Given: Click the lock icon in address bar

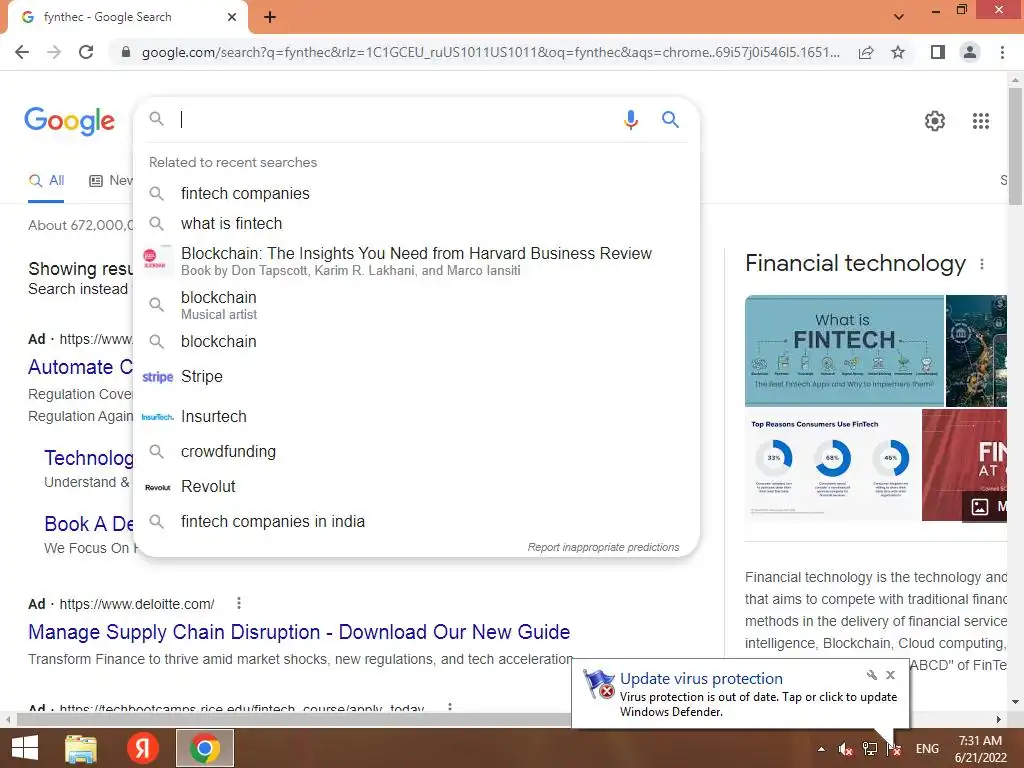Looking at the screenshot, I should pyautogui.click(x=126, y=52).
